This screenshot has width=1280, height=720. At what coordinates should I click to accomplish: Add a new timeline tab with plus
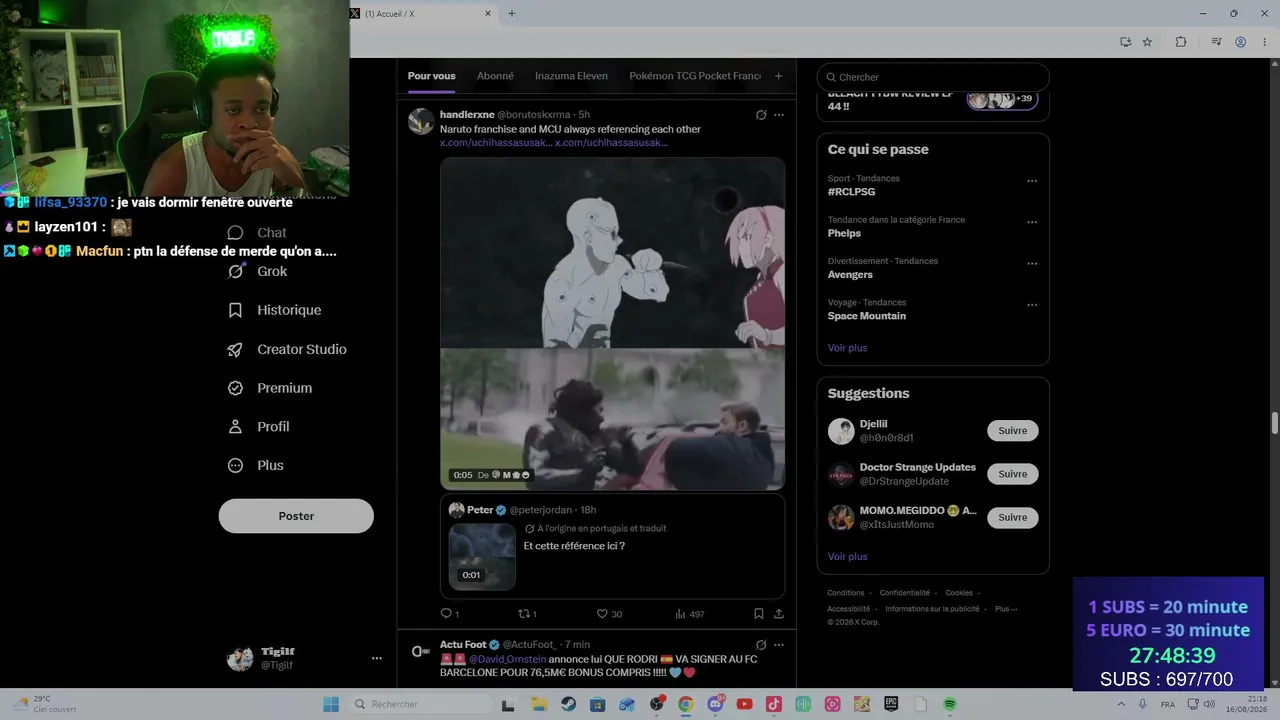(x=778, y=76)
